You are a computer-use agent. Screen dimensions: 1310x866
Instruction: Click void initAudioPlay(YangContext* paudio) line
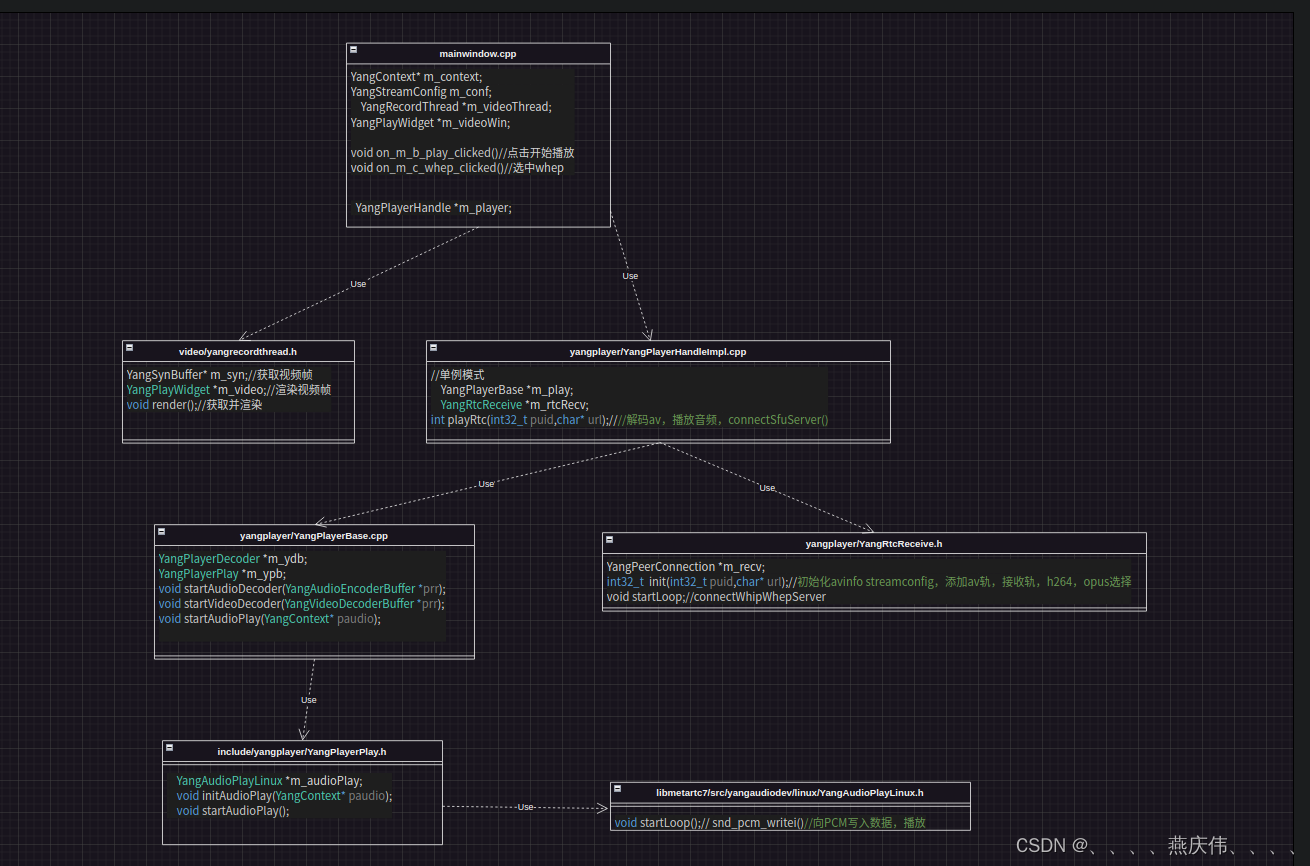284,796
